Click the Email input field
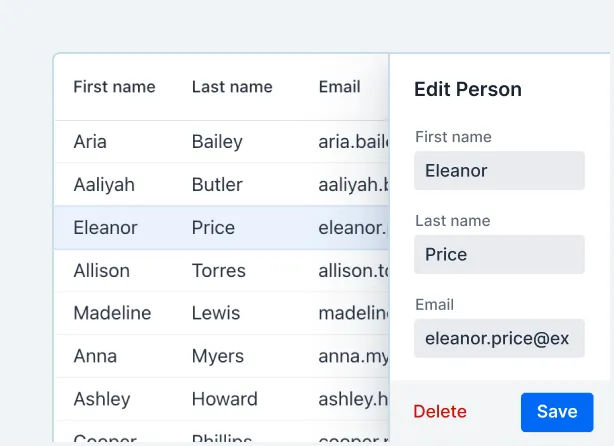The width and height of the screenshot is (614, 446). coord(499,339)
